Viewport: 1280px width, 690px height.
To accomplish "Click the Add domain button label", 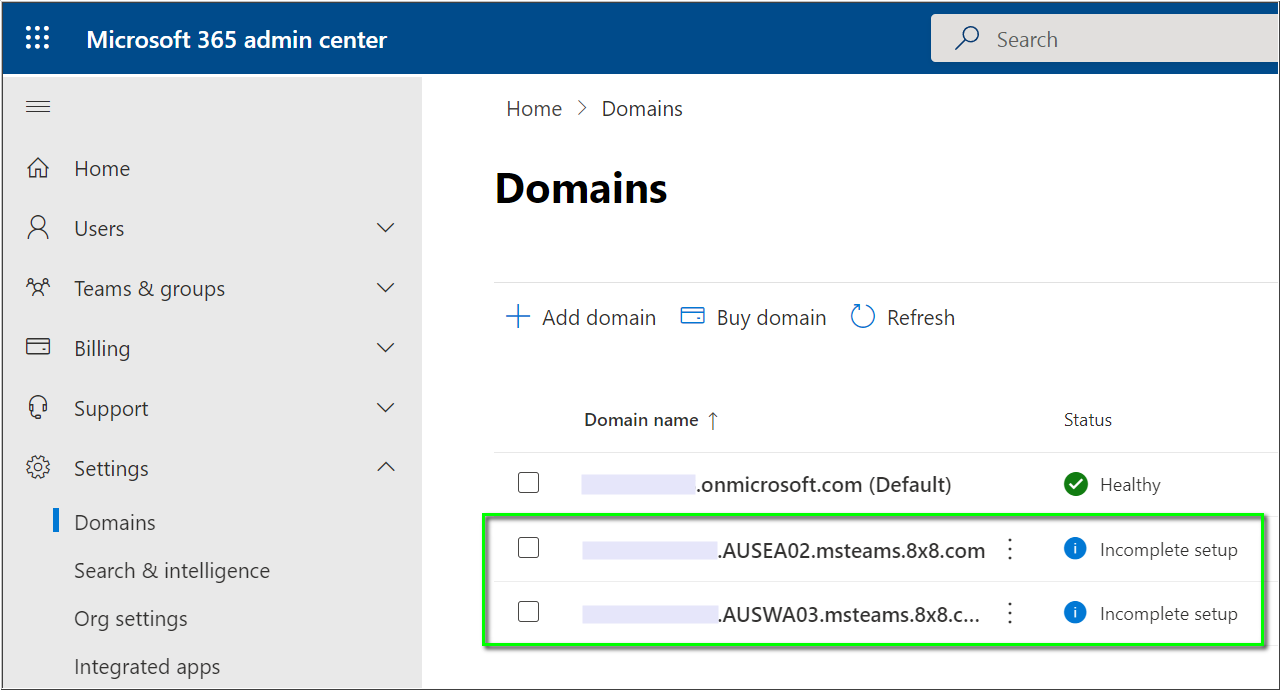I will click(599, 317).
